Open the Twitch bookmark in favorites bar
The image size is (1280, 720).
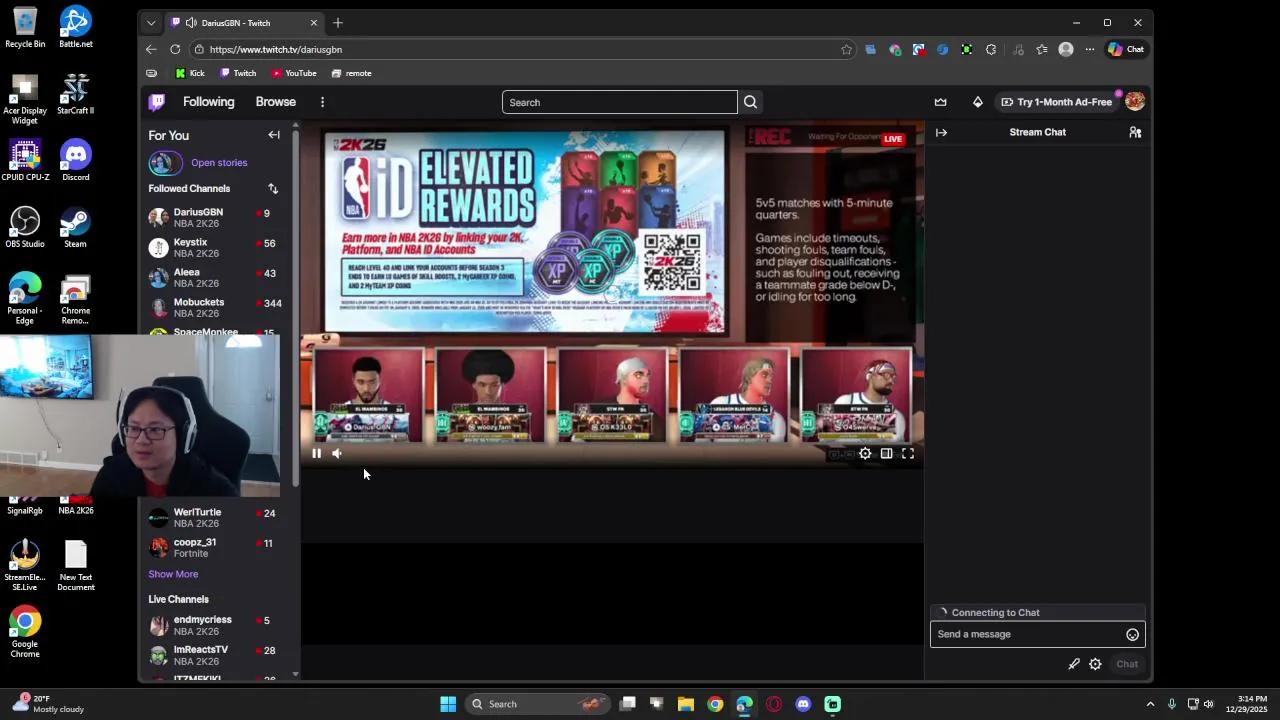tap(238, 73)
